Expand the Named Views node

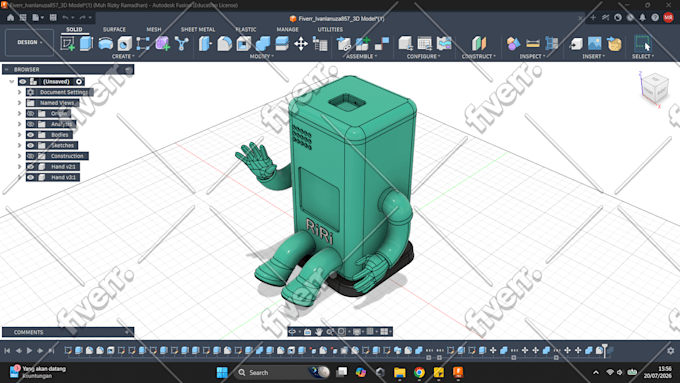coord(20,103)
